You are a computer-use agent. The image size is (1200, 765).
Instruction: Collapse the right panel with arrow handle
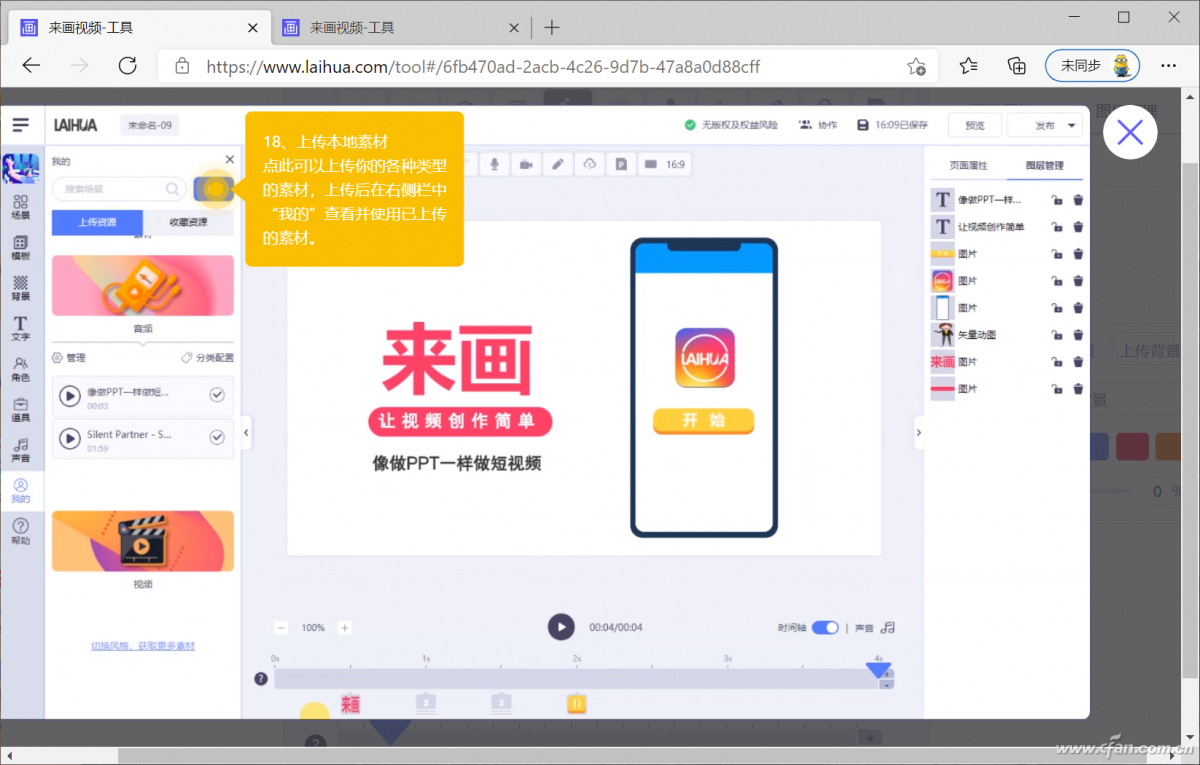pyautogui.click(x=918, y=432)
